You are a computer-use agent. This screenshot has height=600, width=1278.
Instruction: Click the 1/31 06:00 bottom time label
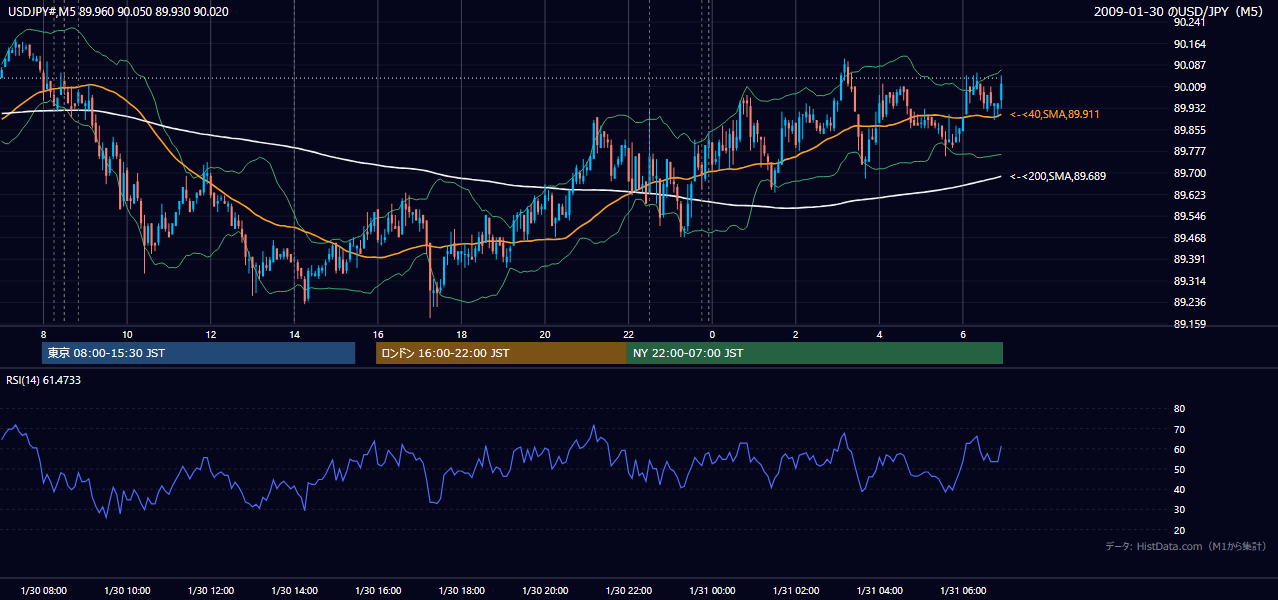point(962,591)
